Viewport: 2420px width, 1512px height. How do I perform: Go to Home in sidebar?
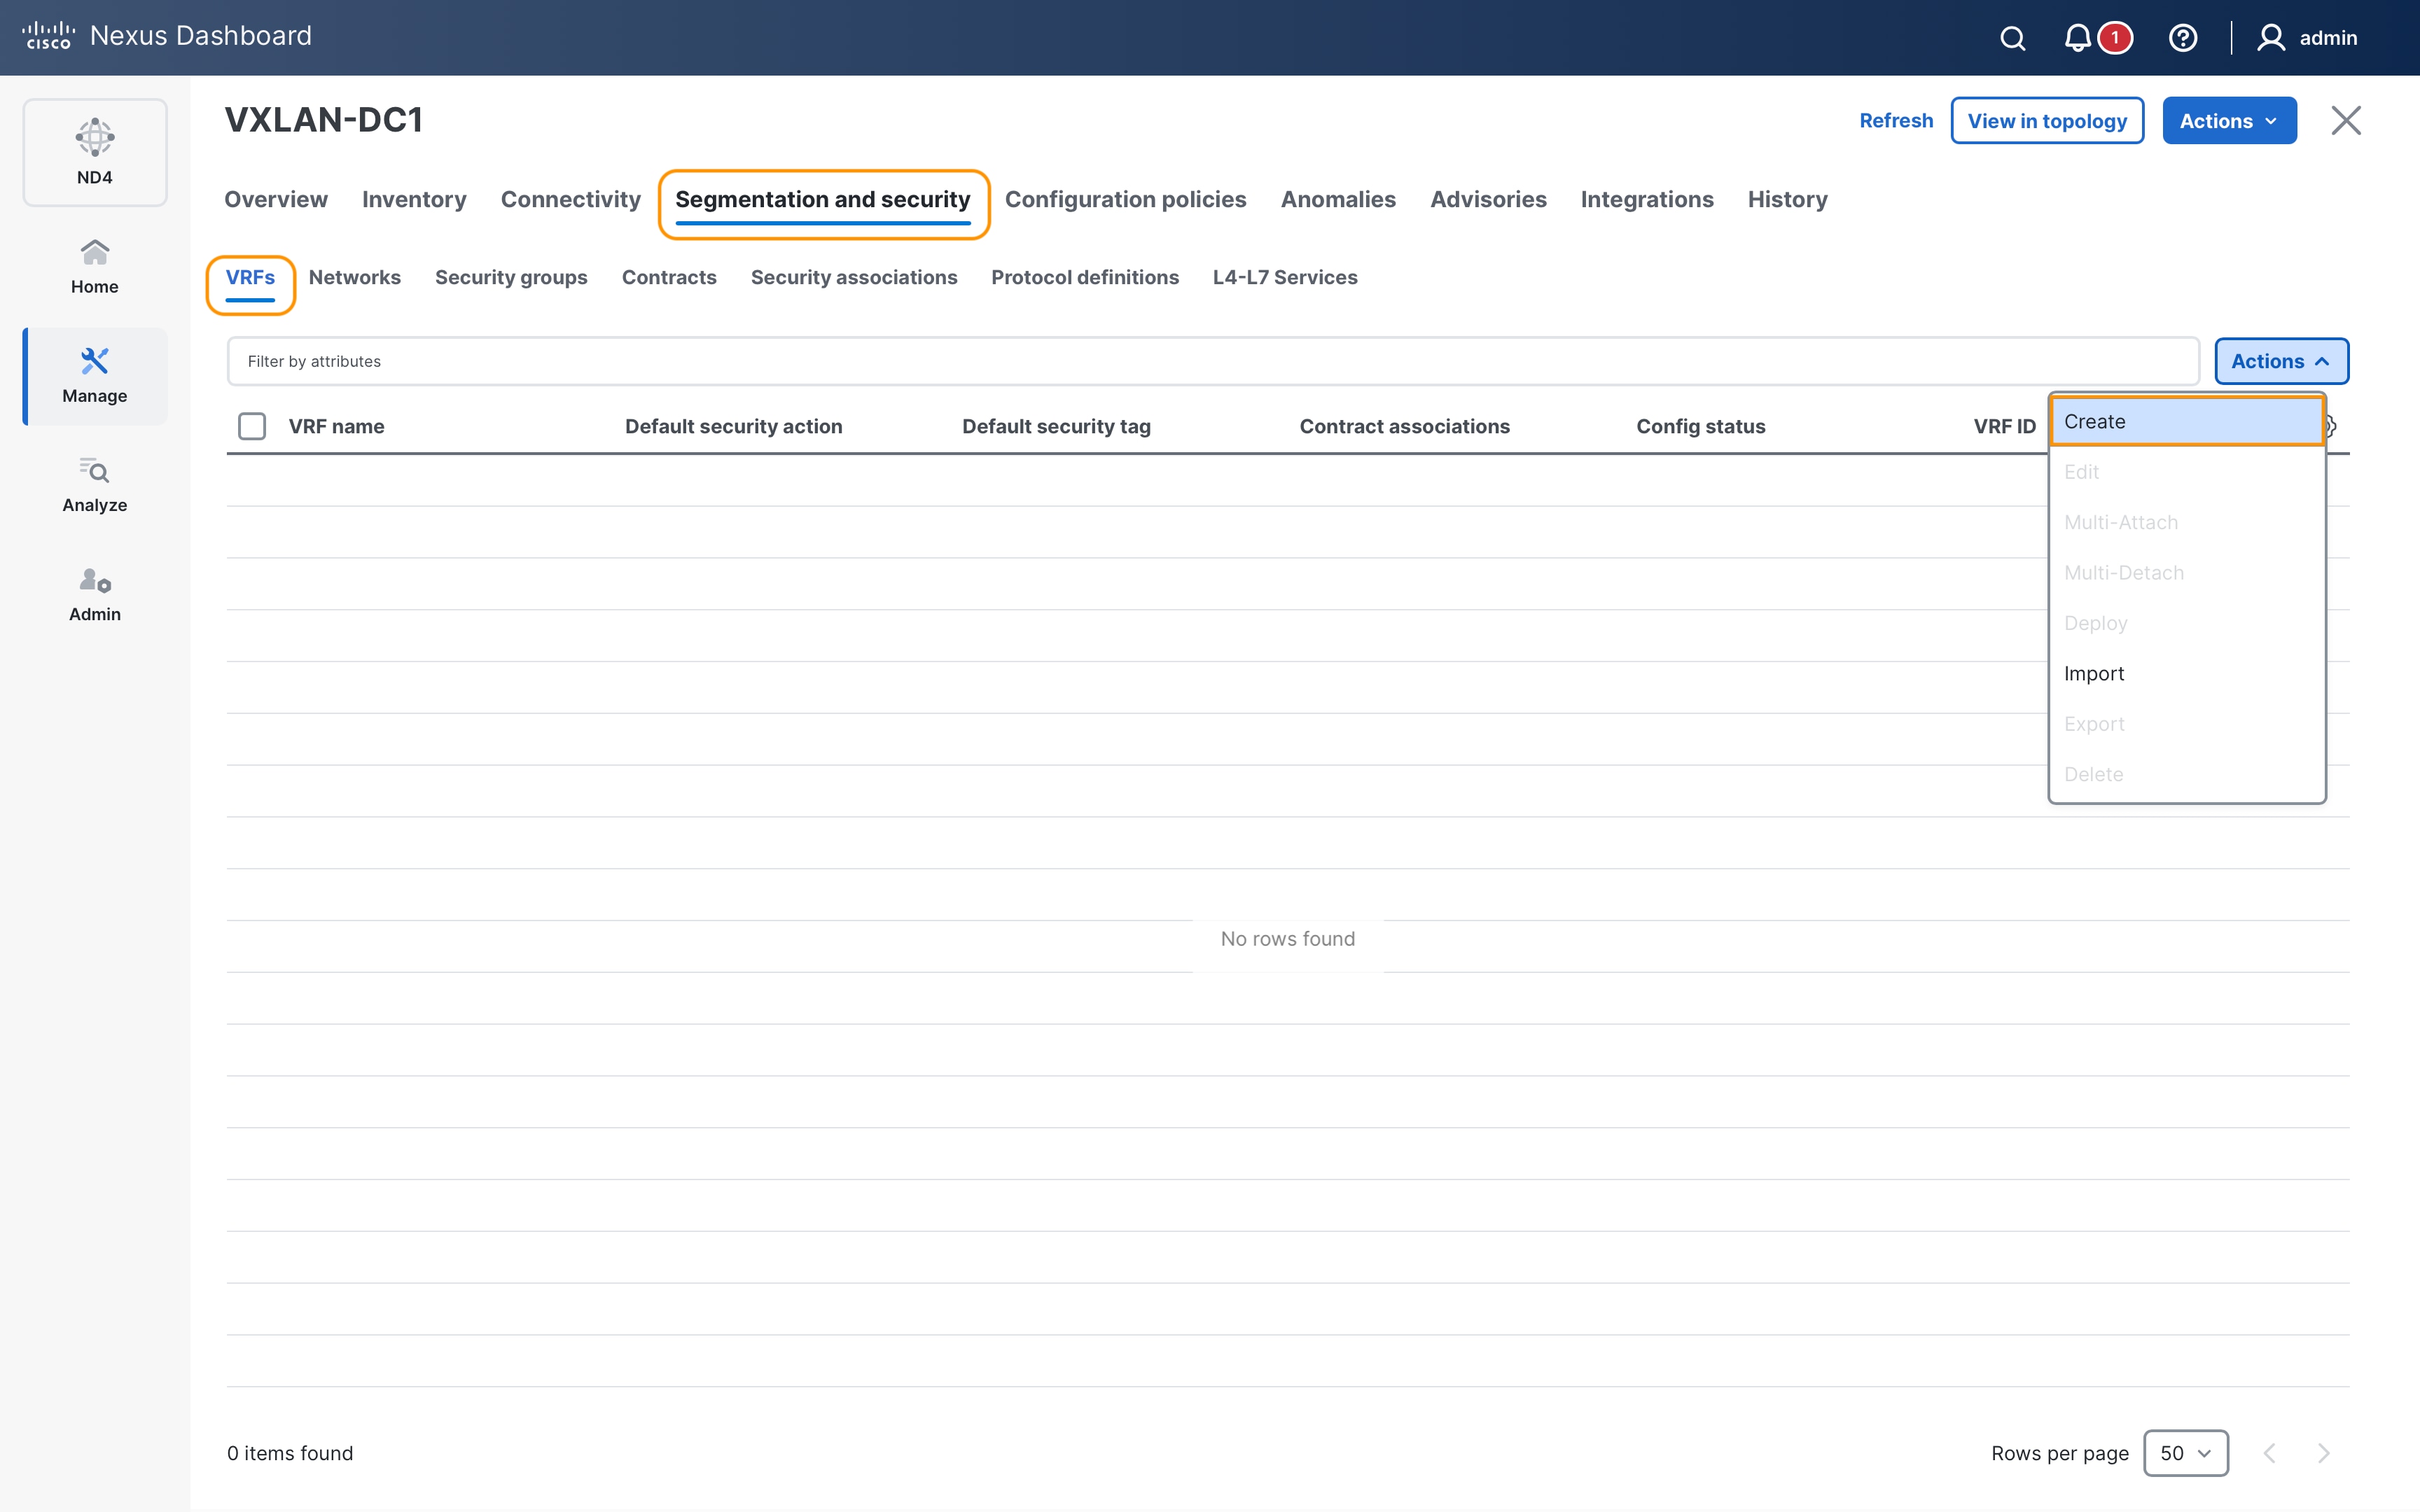pyautogui.click(x=95, y=267)
